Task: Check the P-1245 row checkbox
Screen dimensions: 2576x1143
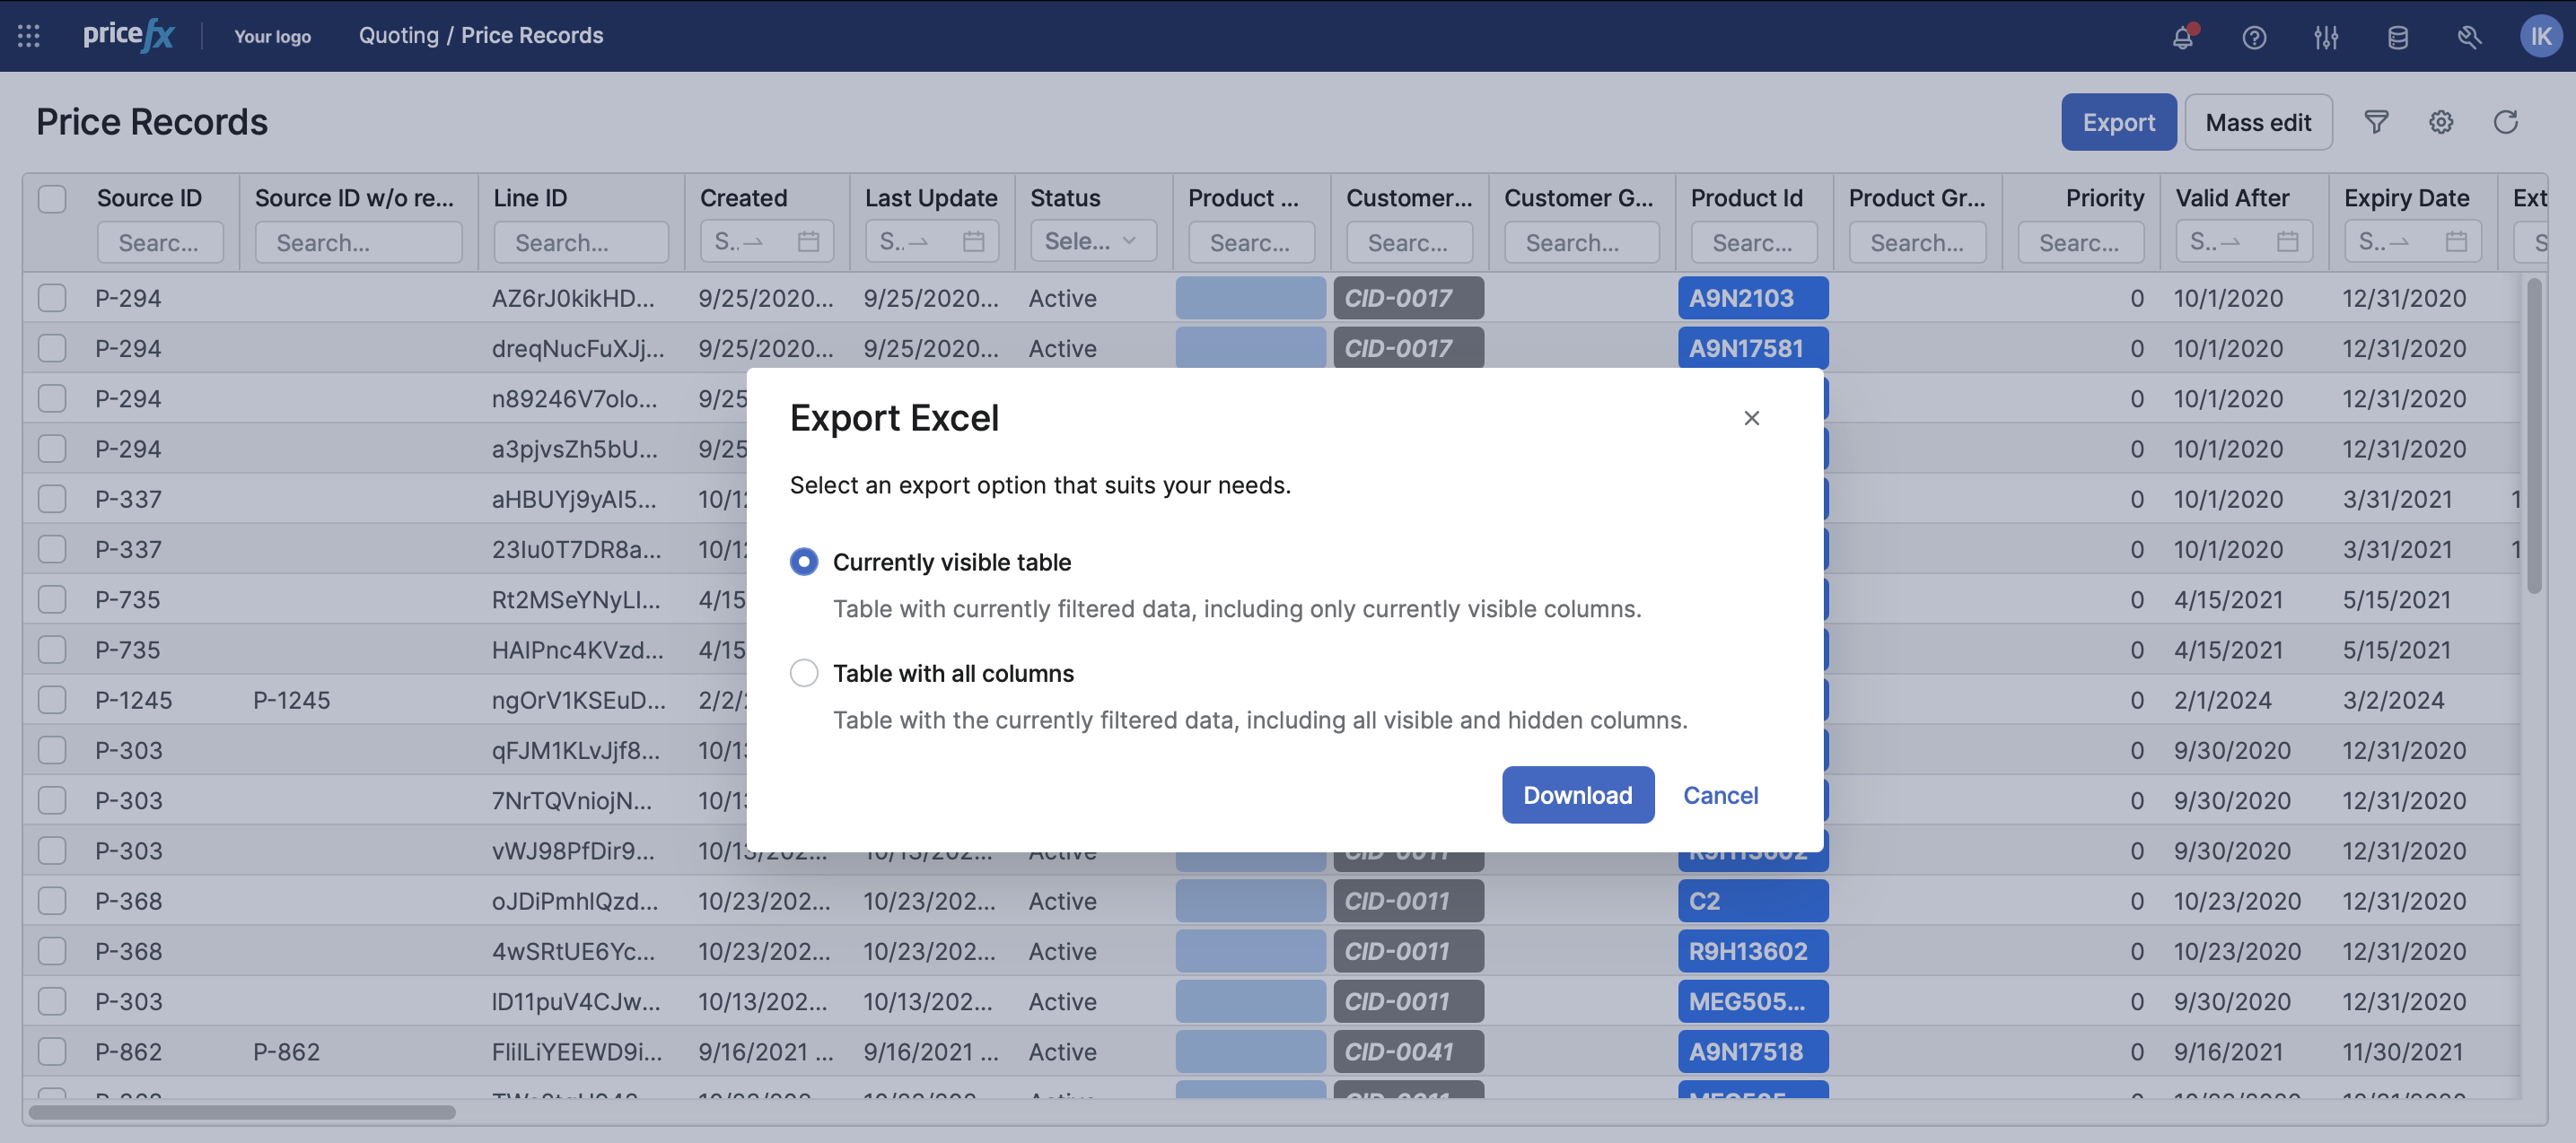Action: point(52,700)
